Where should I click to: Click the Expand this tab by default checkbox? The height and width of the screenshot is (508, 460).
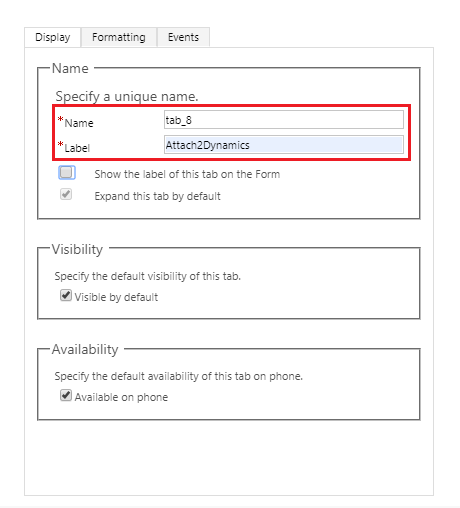tap(66, 194)
